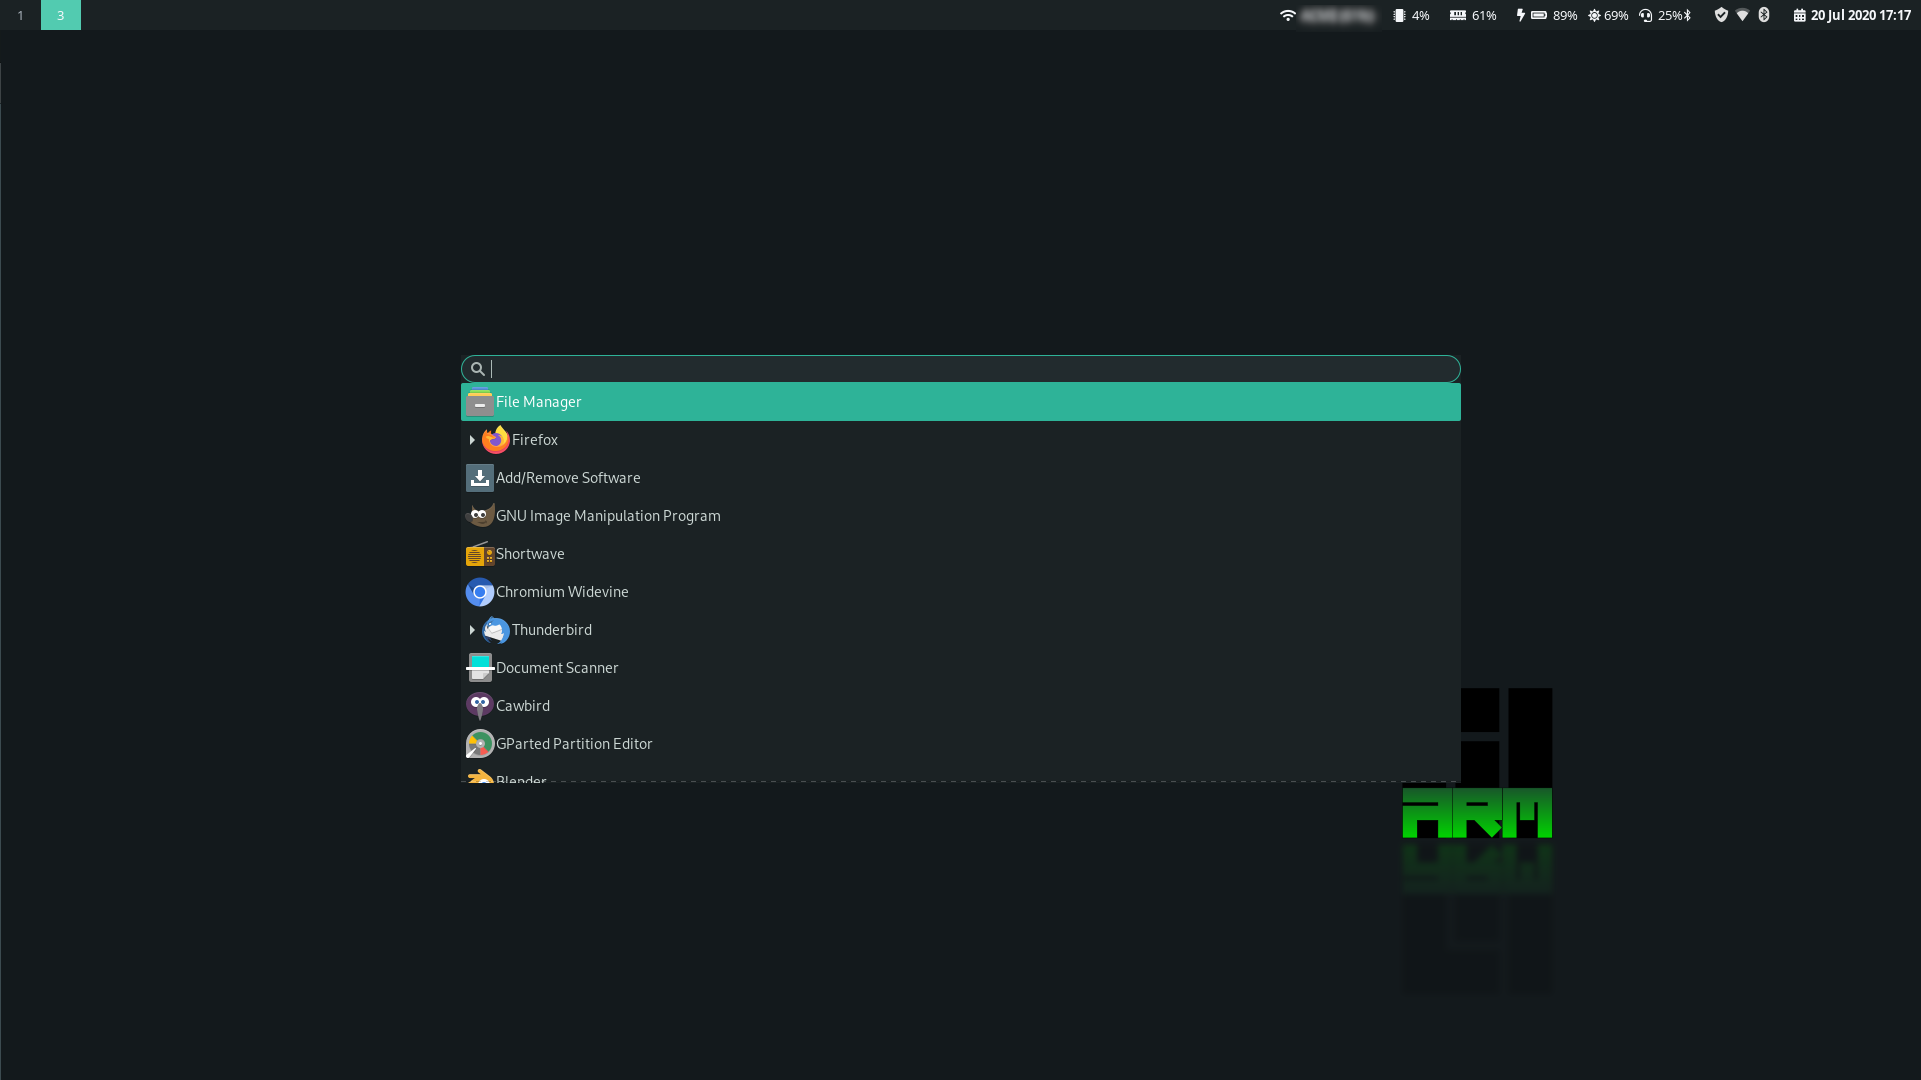
Task: Click the battery 89% indicator
Action: (1547, 15)
